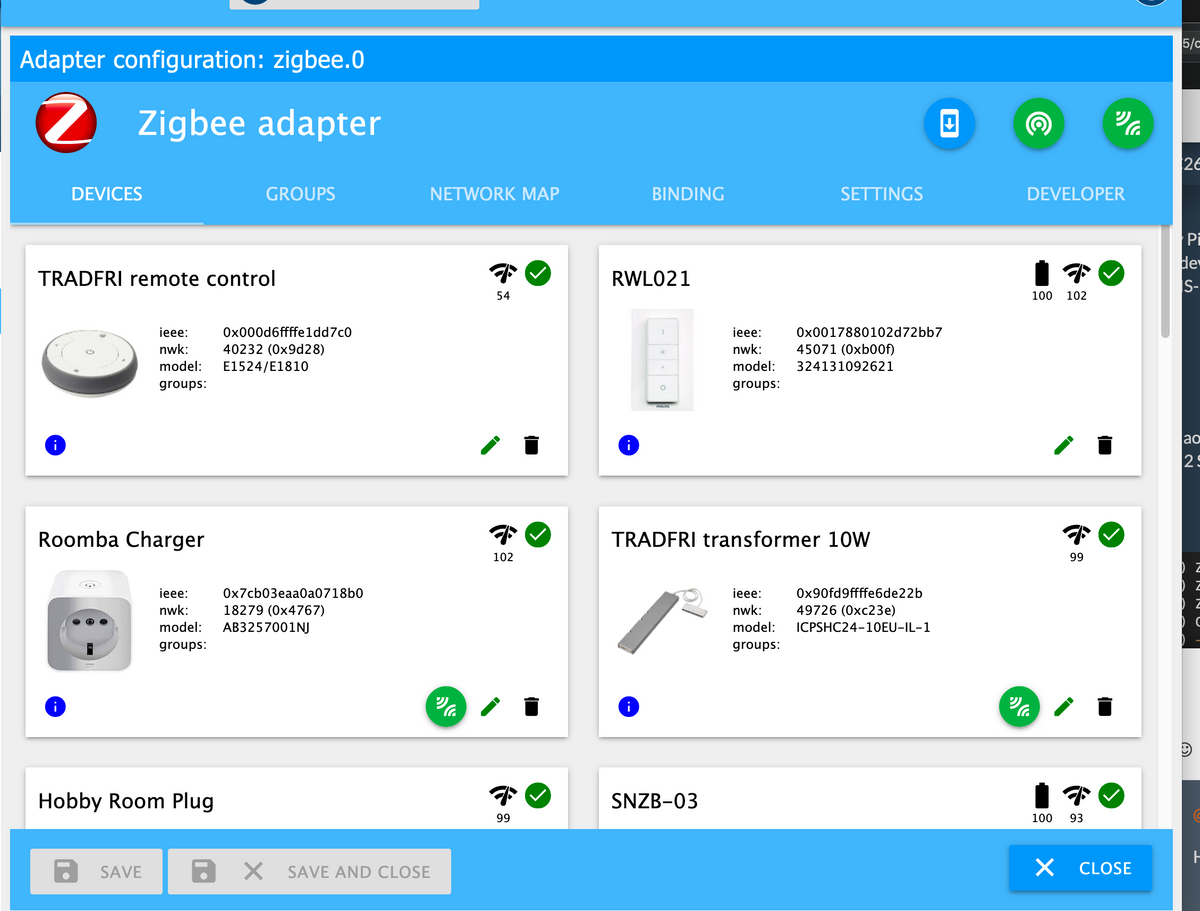Click nwk value 49726 (0xc23e)
The width and height of the screenshot is (1200, 911).
point(846,610)
